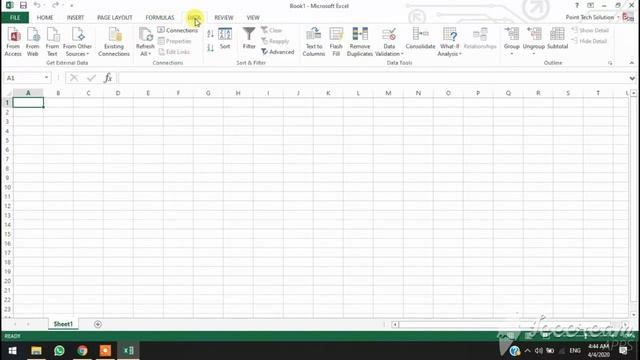
Task: Click Consolidate tool
Action: click(420, 38)
